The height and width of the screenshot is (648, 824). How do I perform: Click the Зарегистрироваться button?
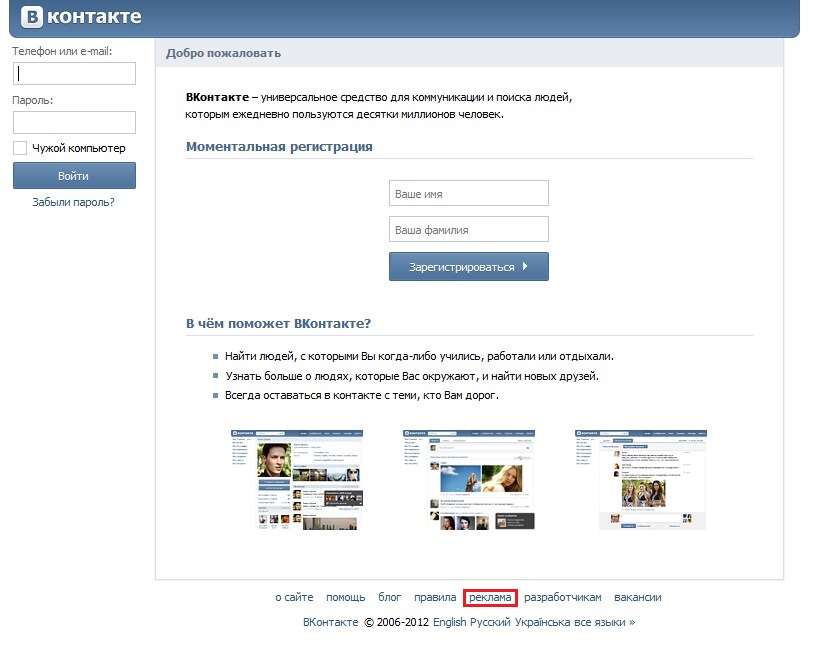[469, 266]
